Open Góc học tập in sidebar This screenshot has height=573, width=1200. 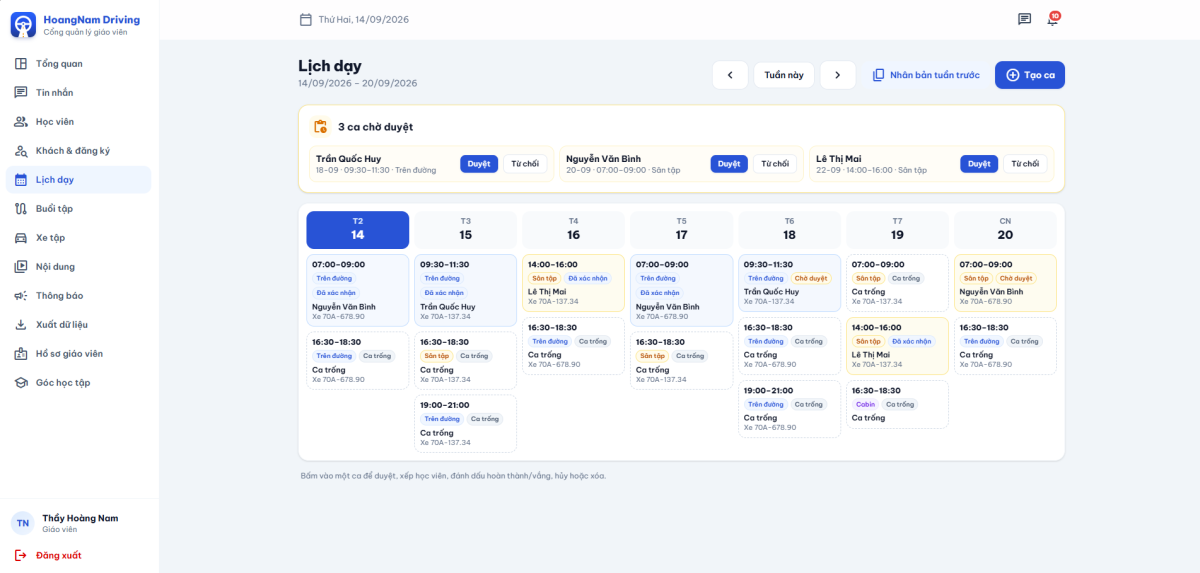(79, 383)
